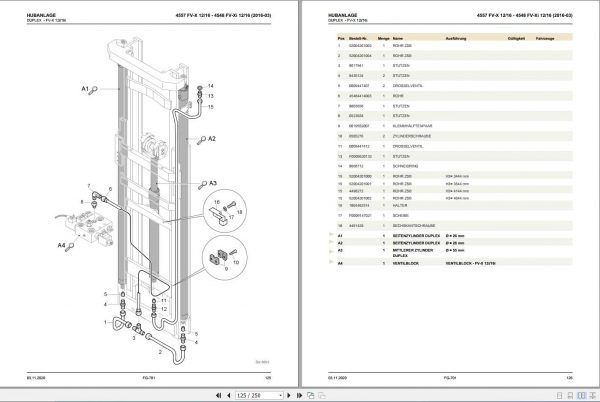Click the Bestell-Nr. column header

coord(358,38)
